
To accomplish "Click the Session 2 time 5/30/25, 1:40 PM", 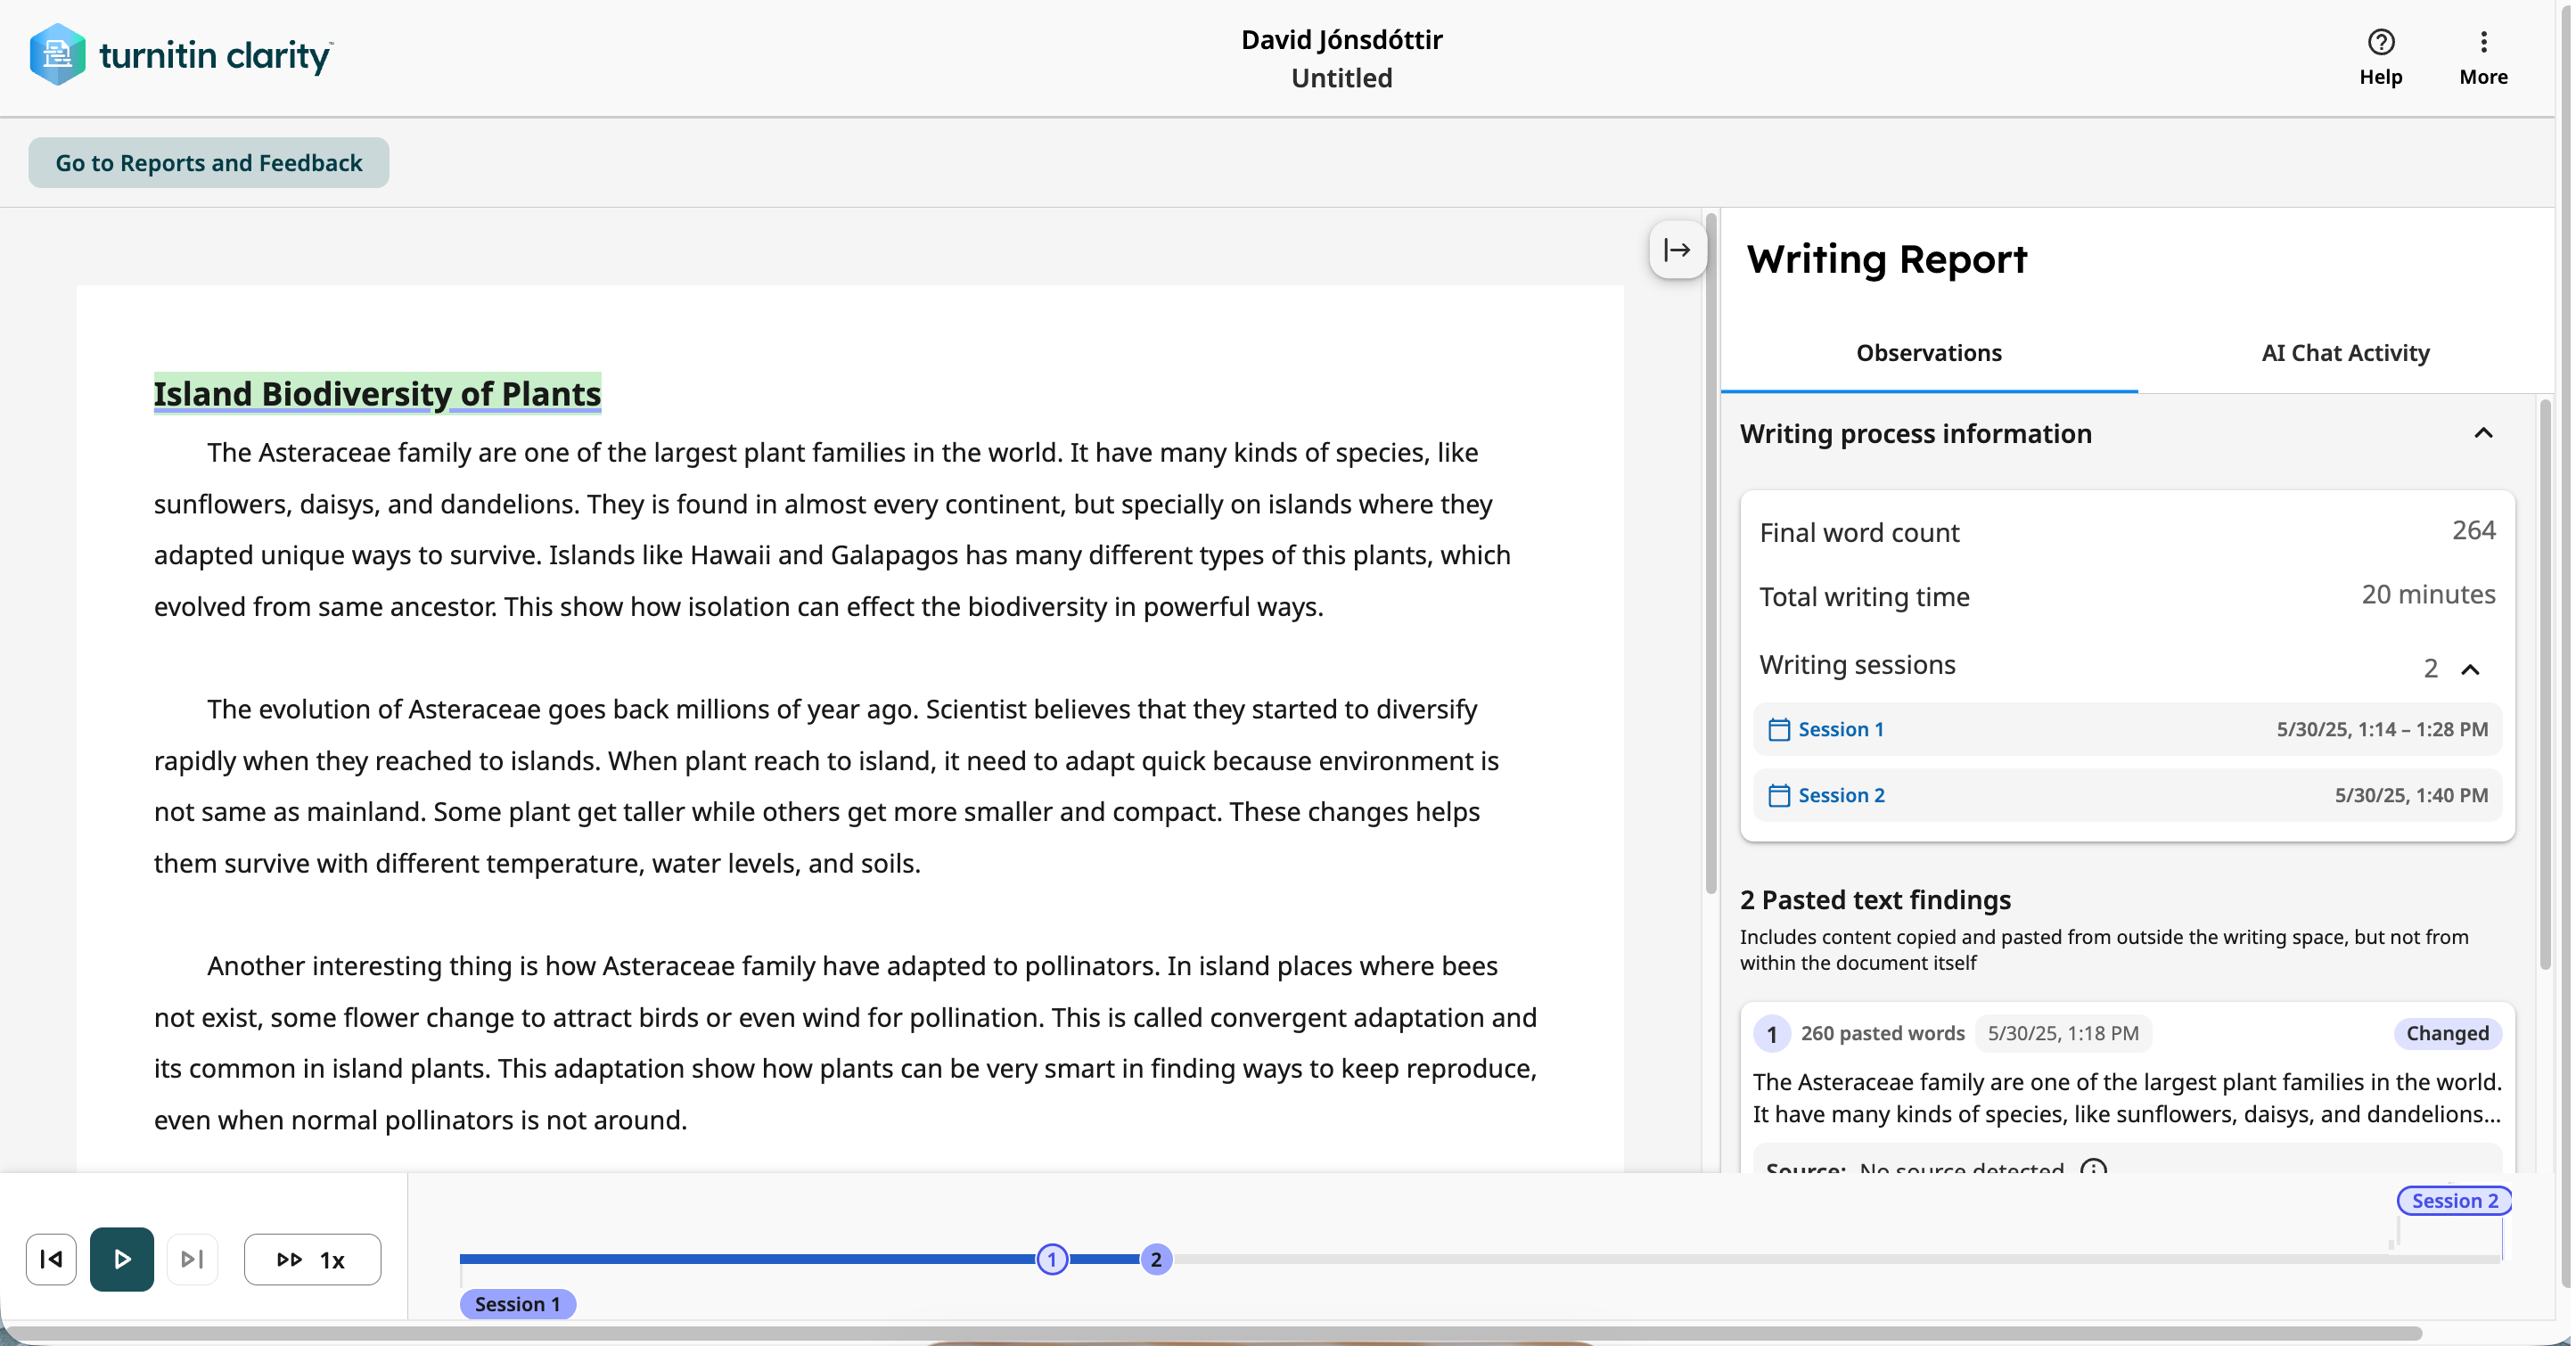I will [x=2411, y=795].
